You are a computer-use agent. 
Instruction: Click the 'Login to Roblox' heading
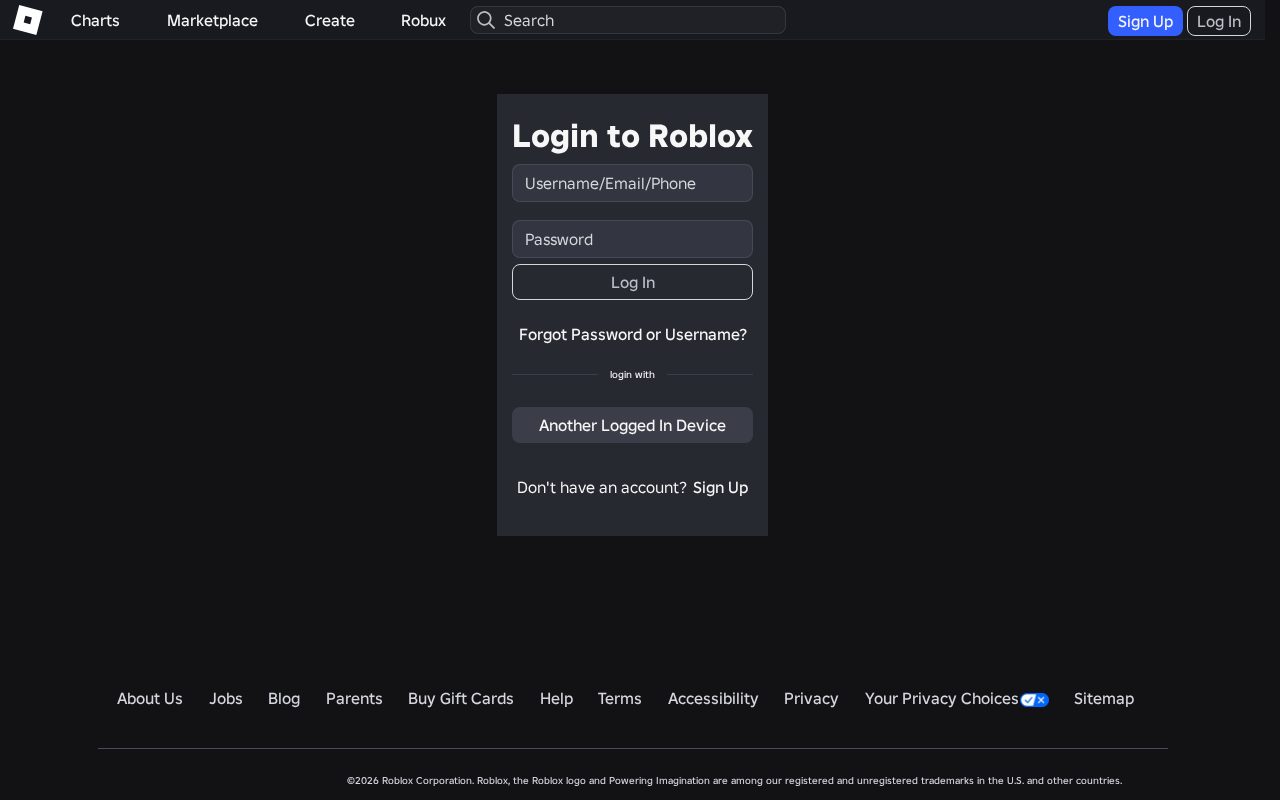(632, 136)
